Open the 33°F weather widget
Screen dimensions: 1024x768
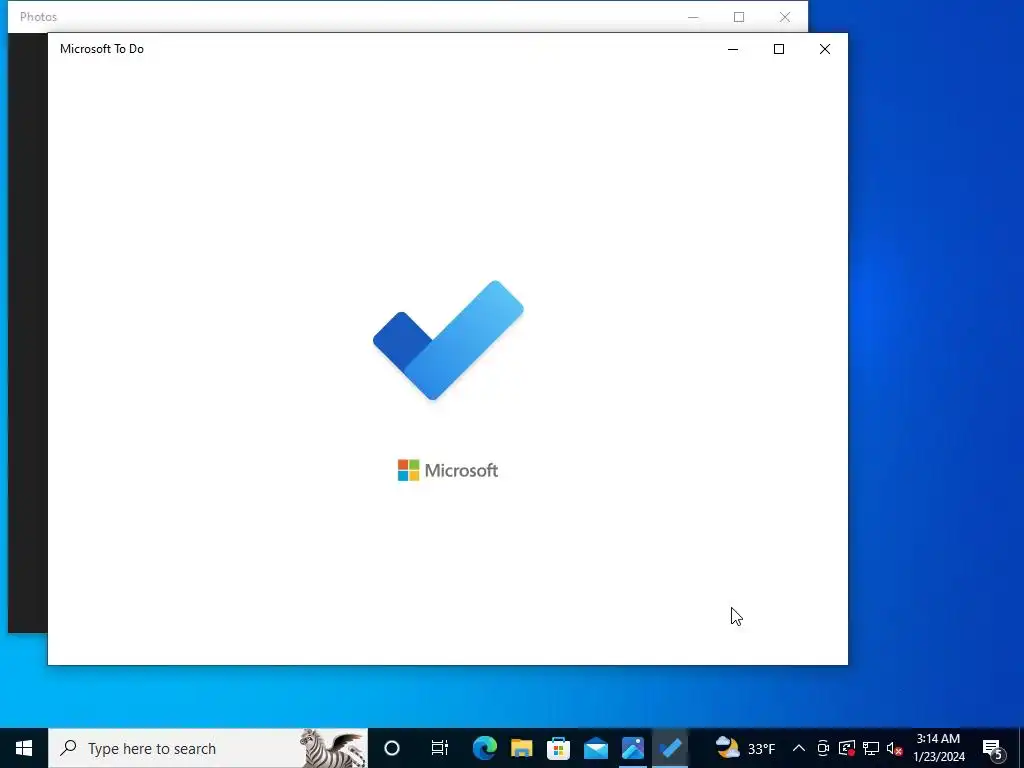tap(745, 748)
